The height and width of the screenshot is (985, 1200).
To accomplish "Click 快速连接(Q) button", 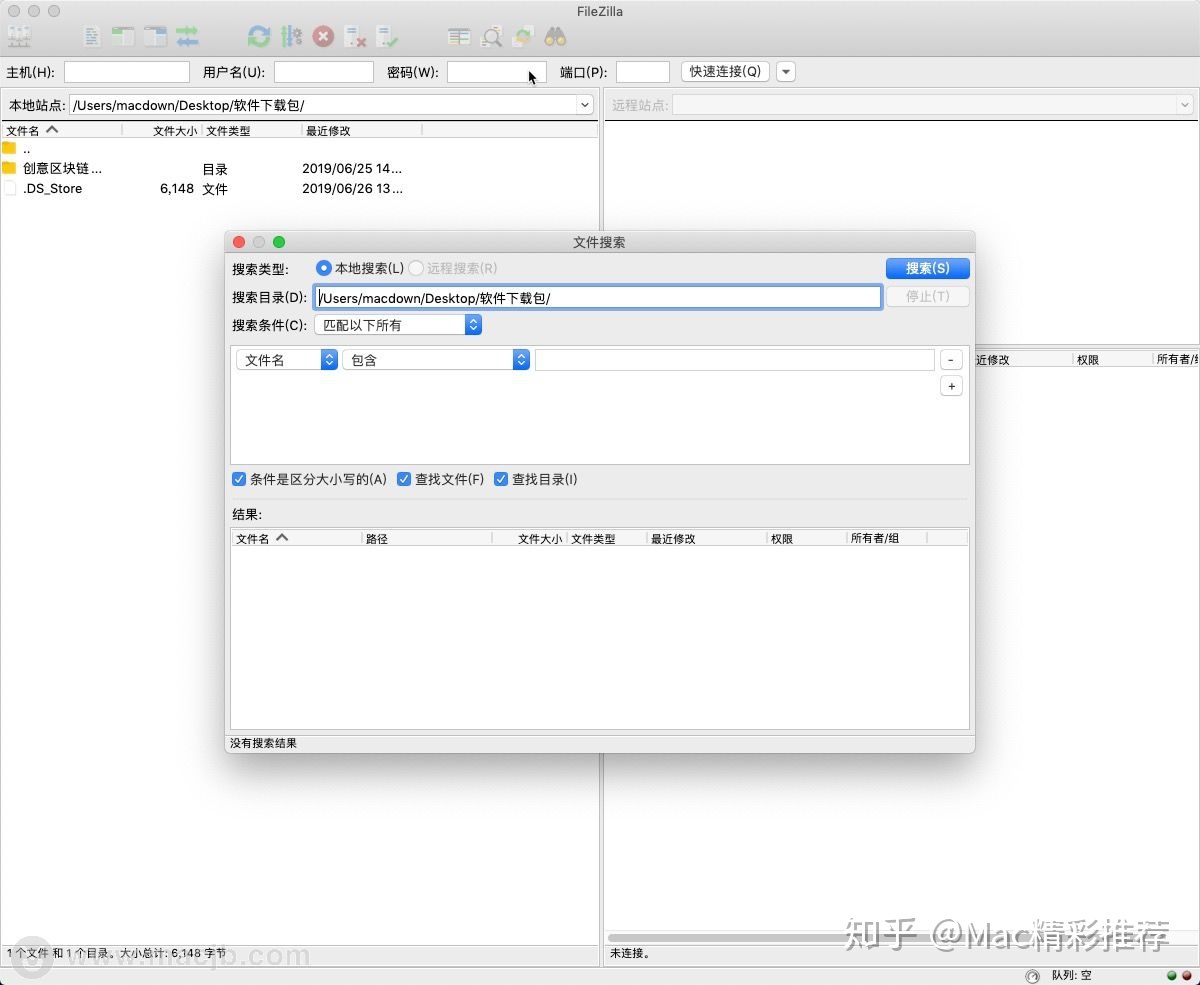I will (x=725, y=72).
